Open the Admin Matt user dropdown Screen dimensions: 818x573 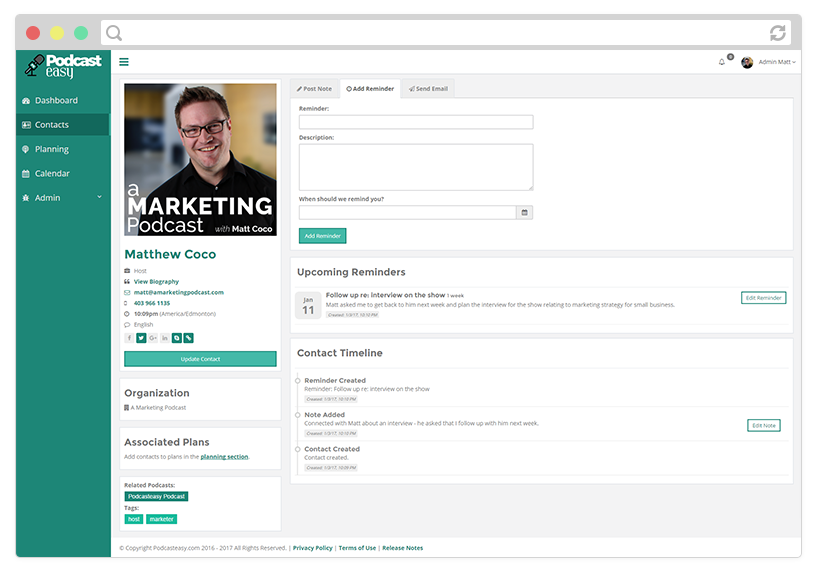(777, 62)
